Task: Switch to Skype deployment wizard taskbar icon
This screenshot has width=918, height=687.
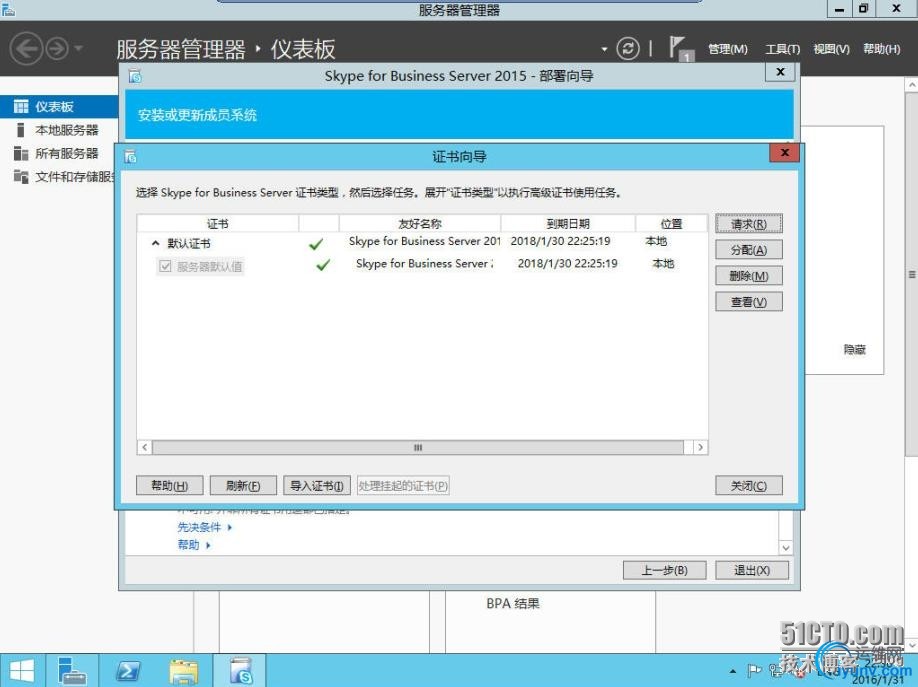Action: point(239,671)
